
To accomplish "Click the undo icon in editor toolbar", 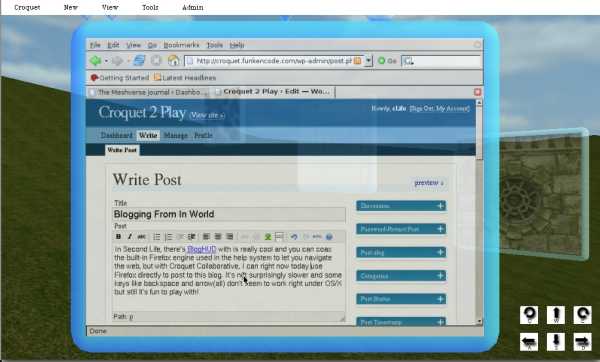I will click(x=294, y=237).
